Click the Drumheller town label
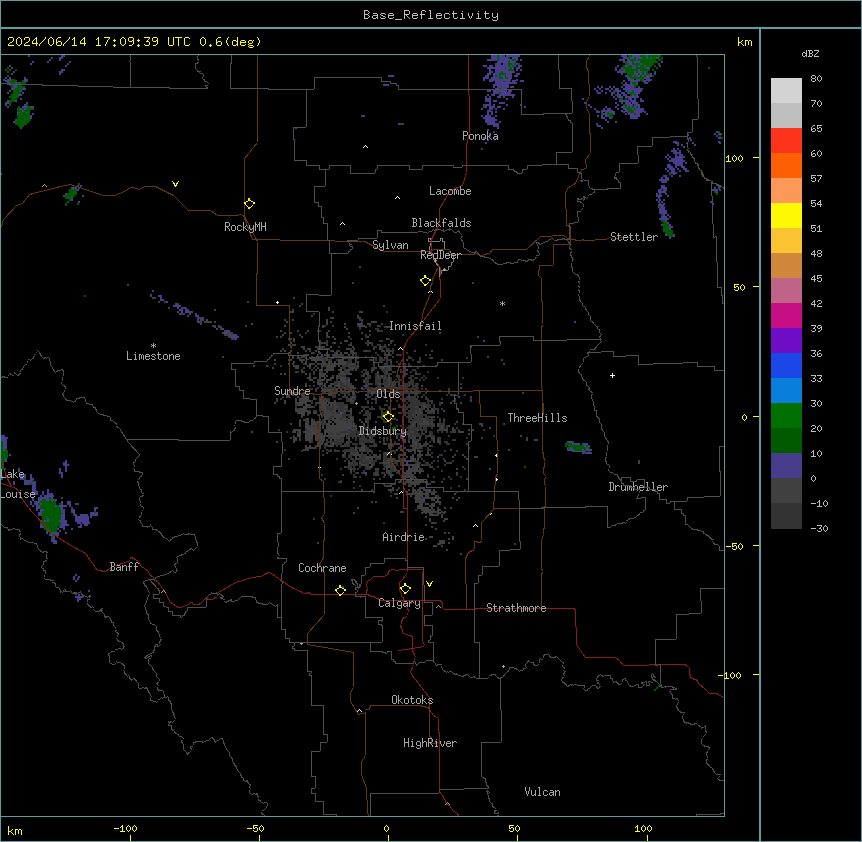This screenshot has height=842, width=862. 638,487
